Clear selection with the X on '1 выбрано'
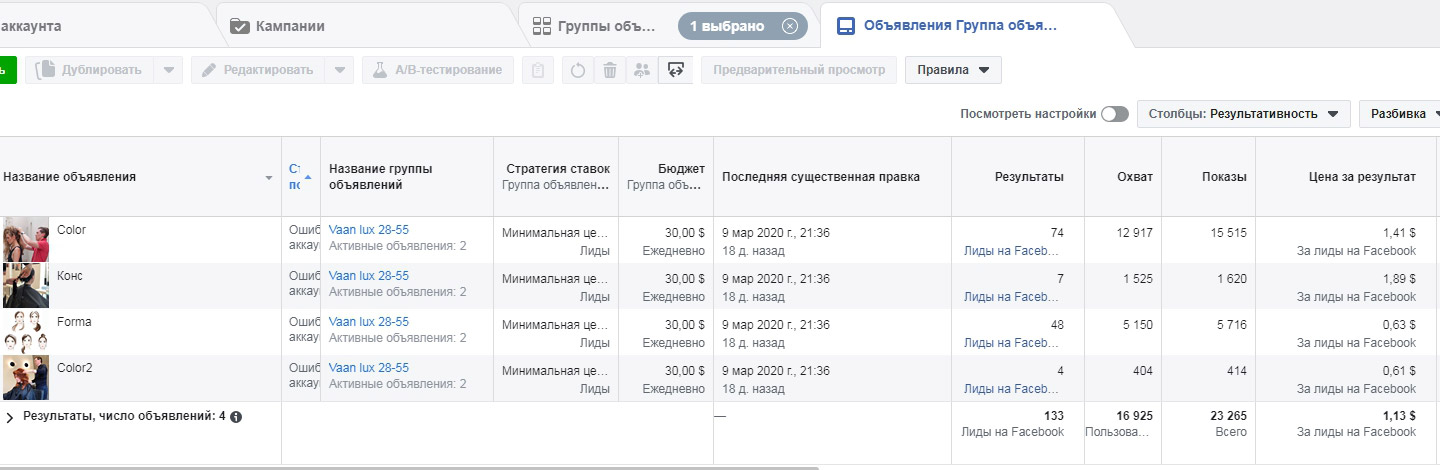The image size is (1440, 470). (x=790, y=26)
